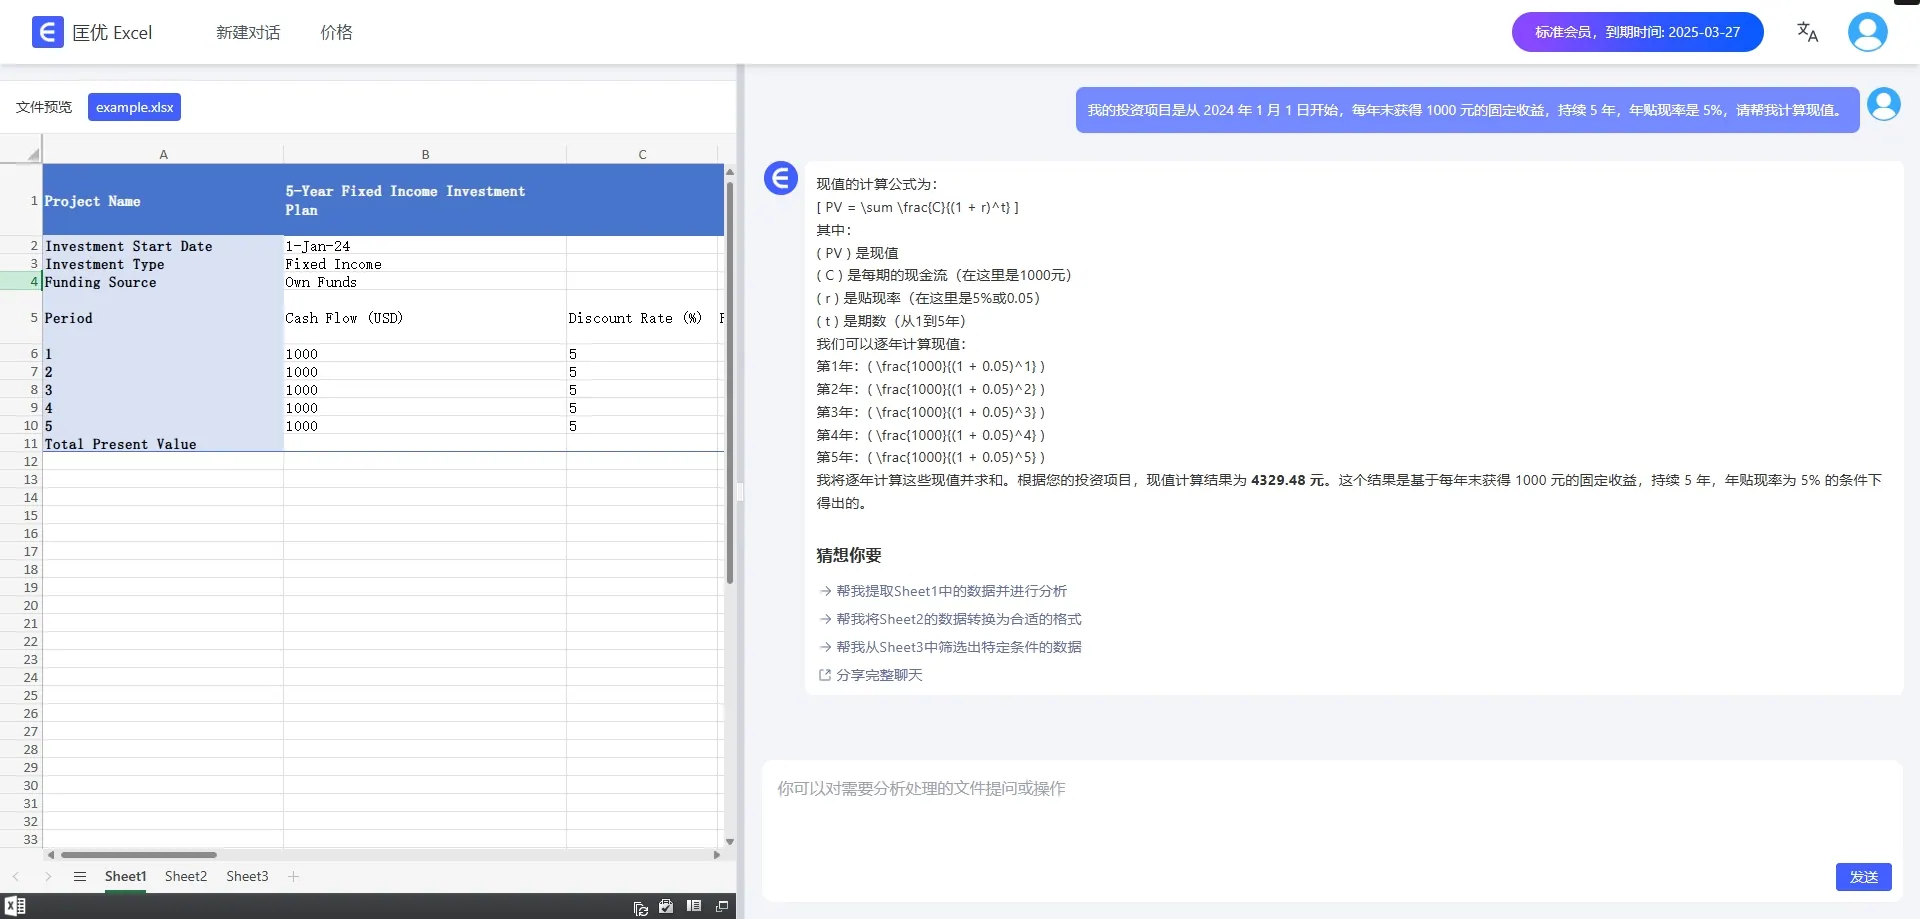Click the Excel logo in bottom bar
Screen dimensions: 1920x919
(x=15, y=906)
